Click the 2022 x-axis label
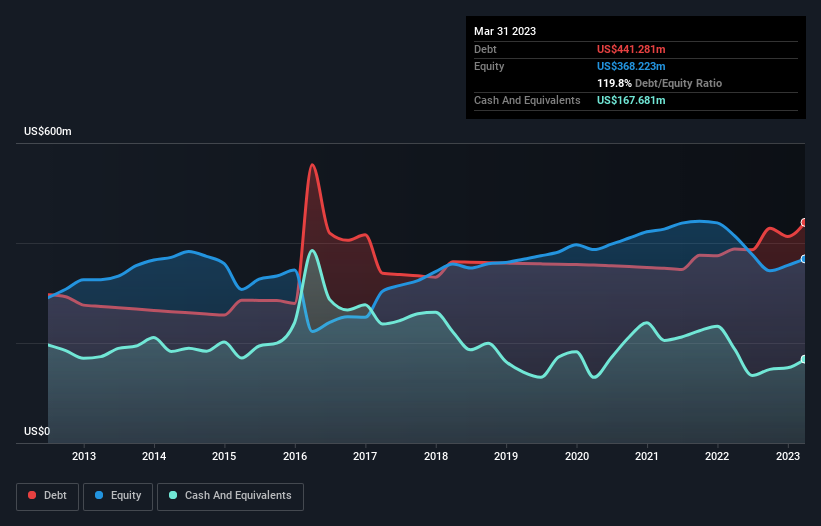Viewport: 821px width, 526px height. (x=717, y=456)
